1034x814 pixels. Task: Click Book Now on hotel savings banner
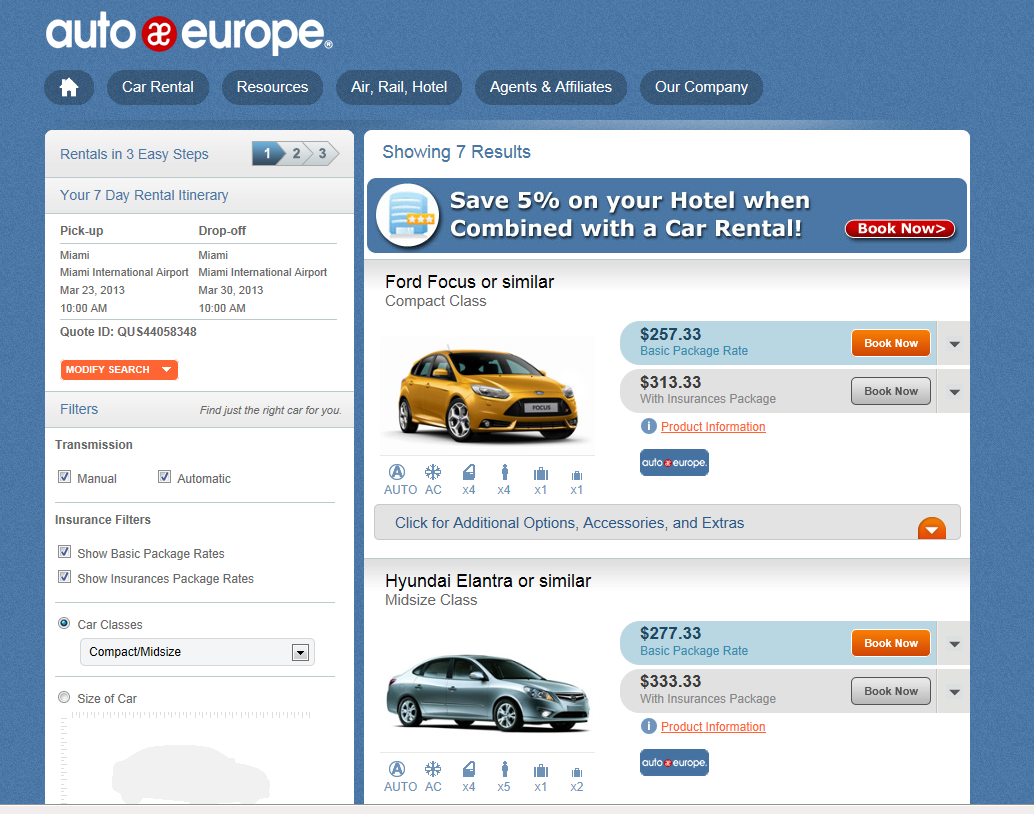900,228
